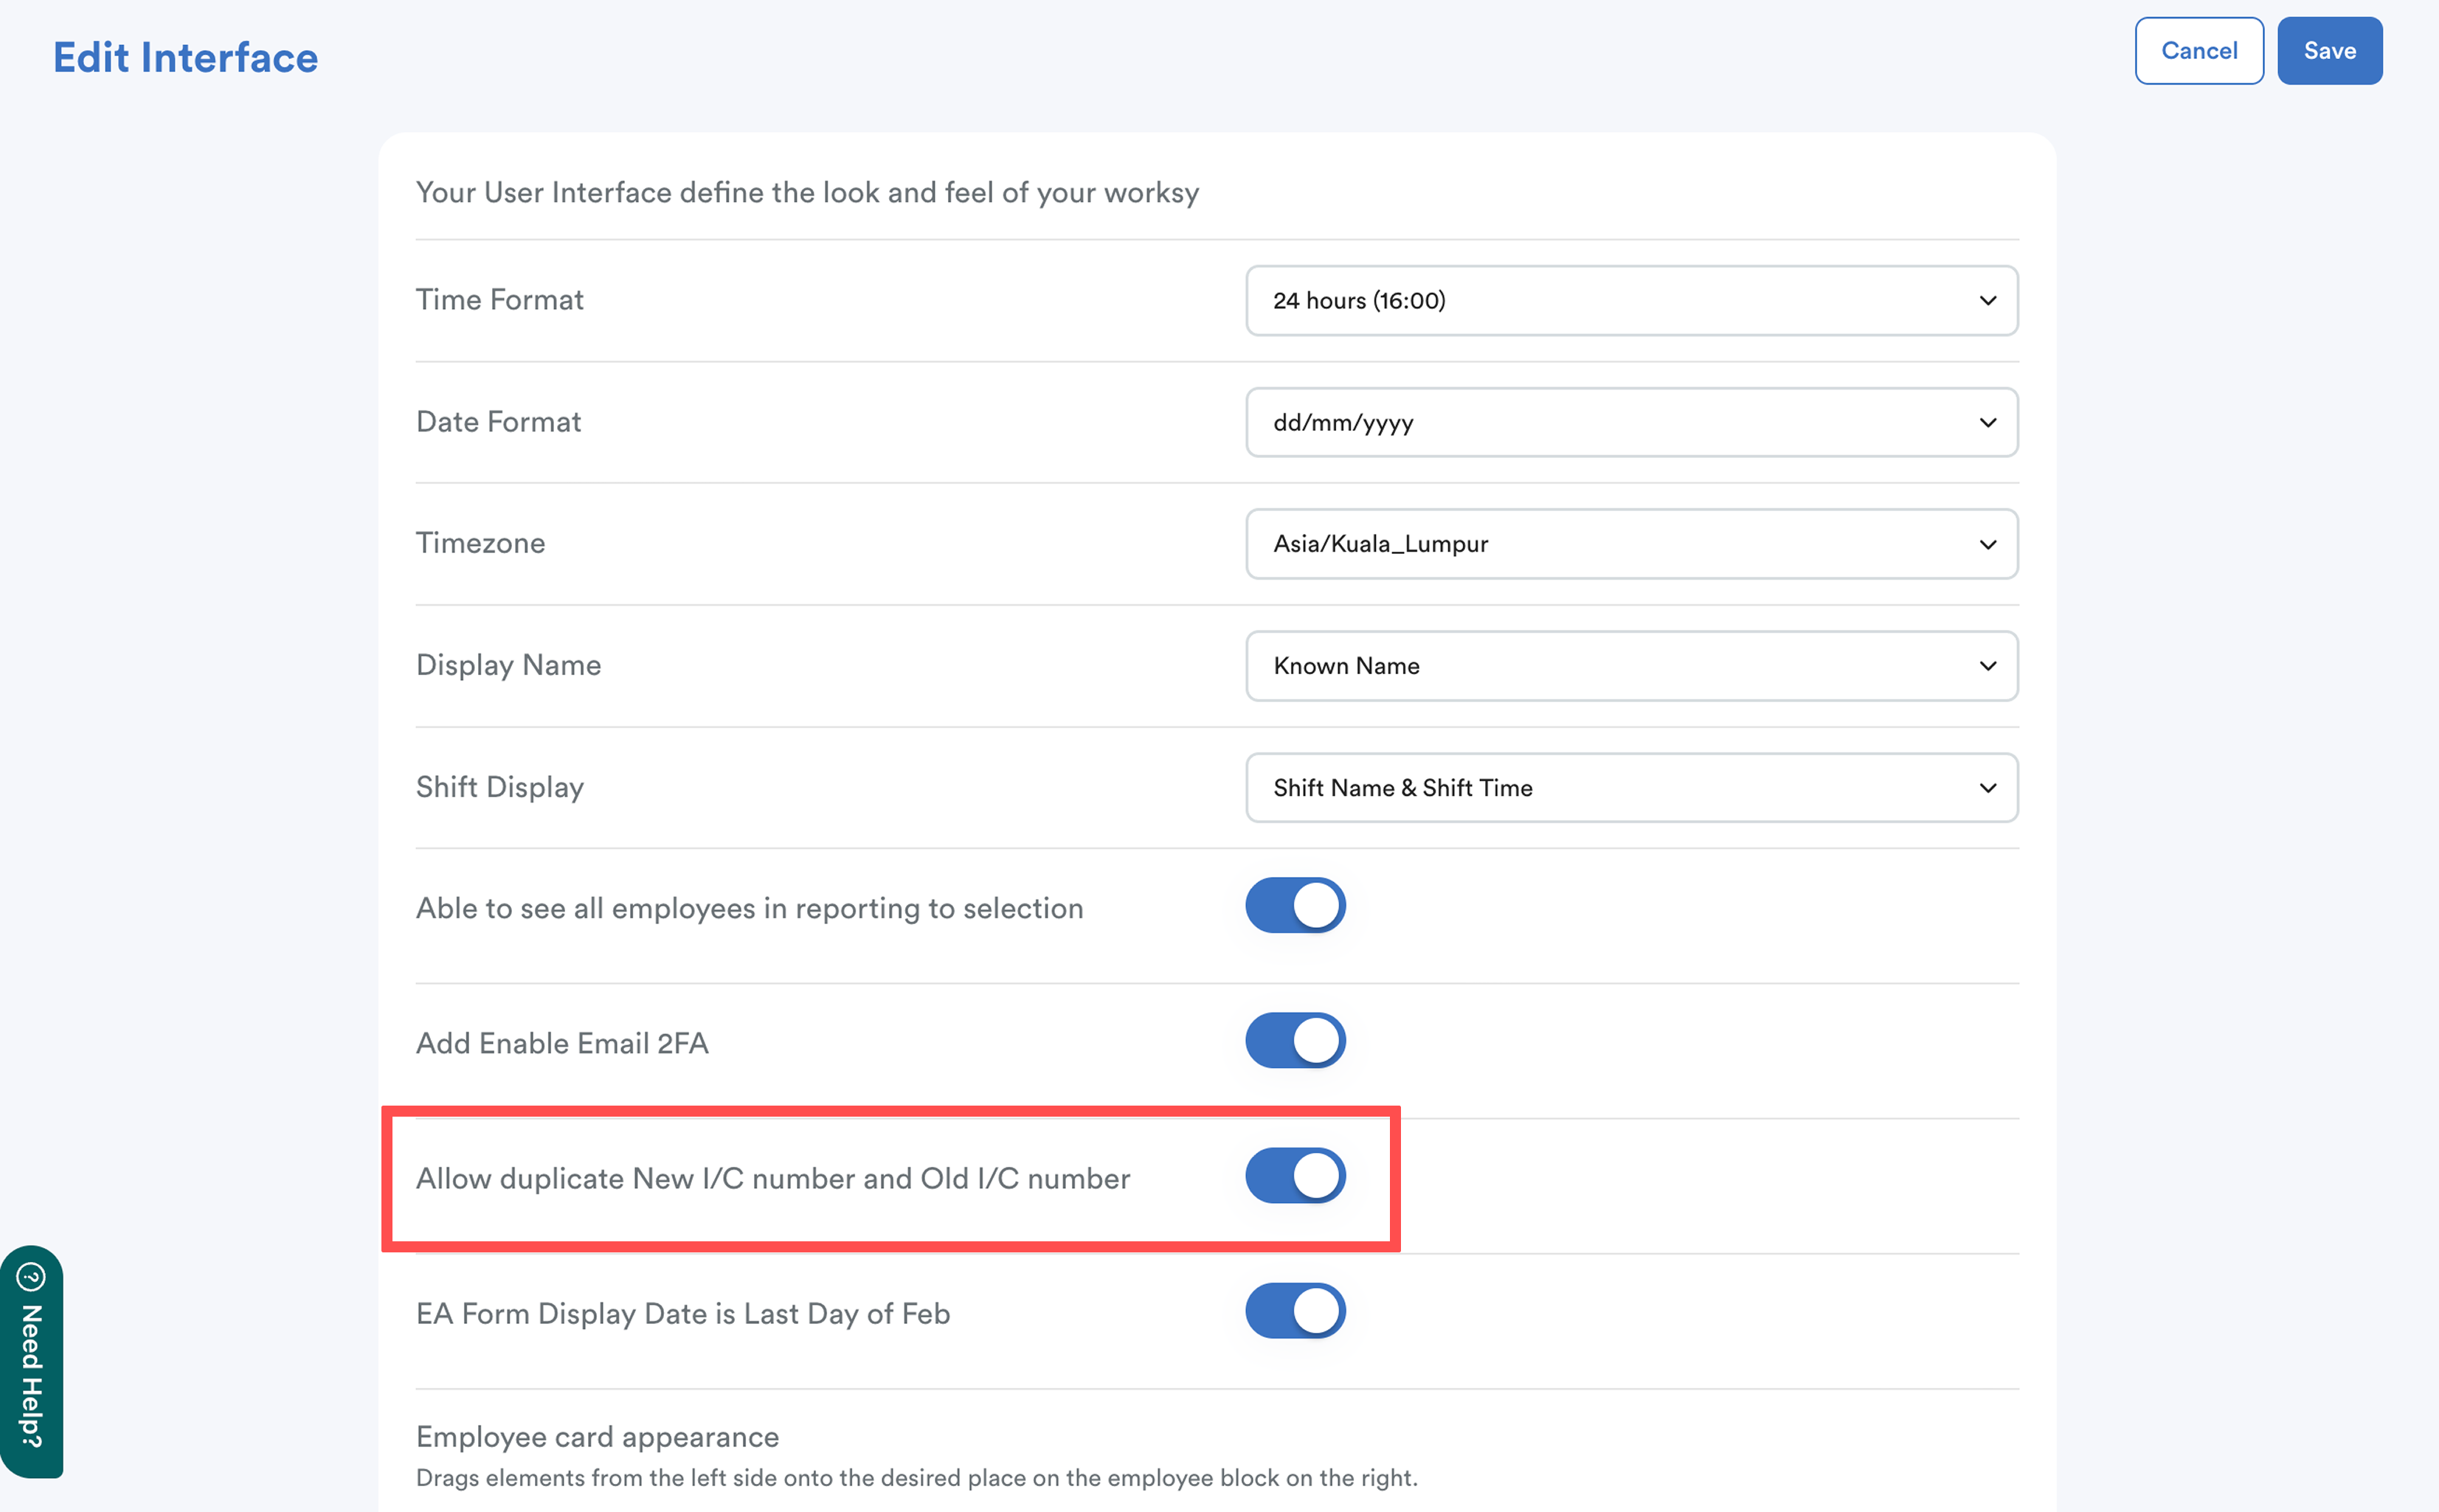Click the Cancel button
Image resolution: width=2439 pixels, height=1512 pixels.
pyautogui.click(x=2198, y=51)
